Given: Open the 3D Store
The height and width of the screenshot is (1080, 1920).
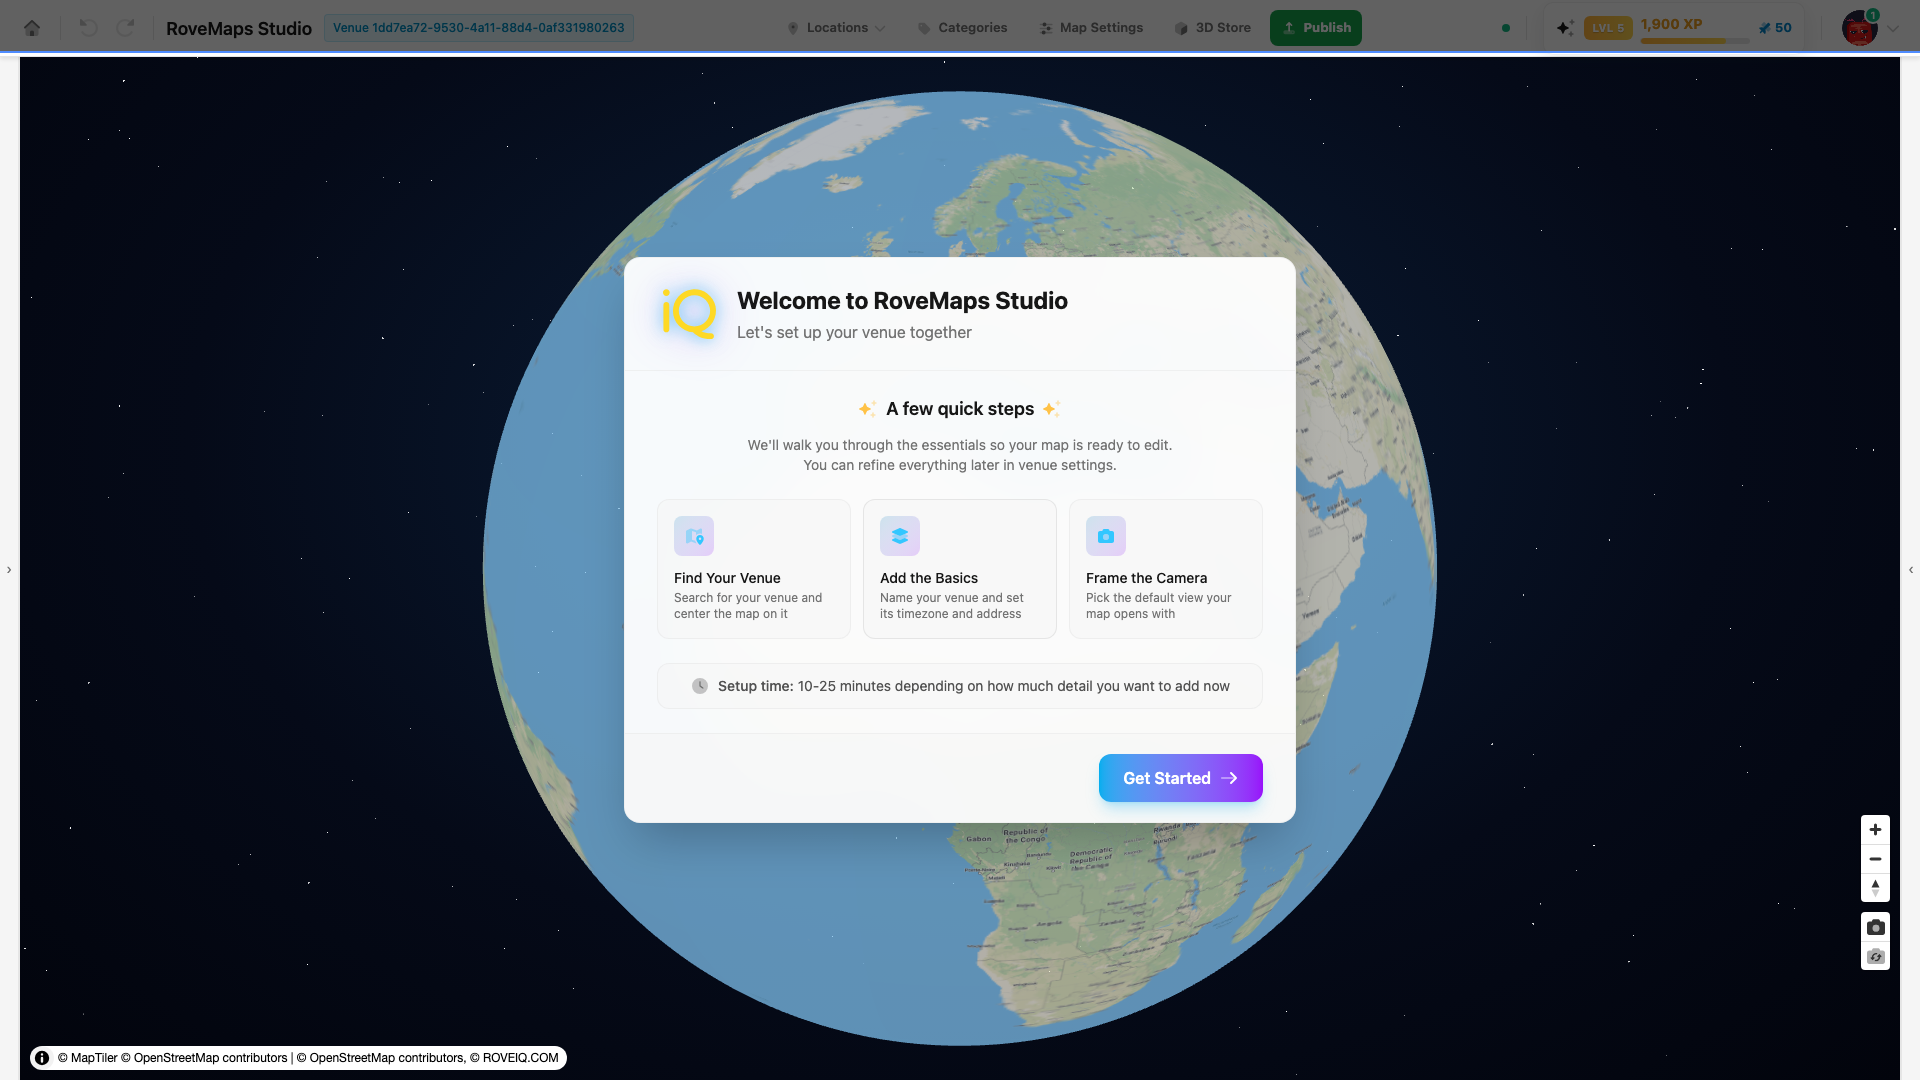Looking at the screenshot, I should (1212, 28).
